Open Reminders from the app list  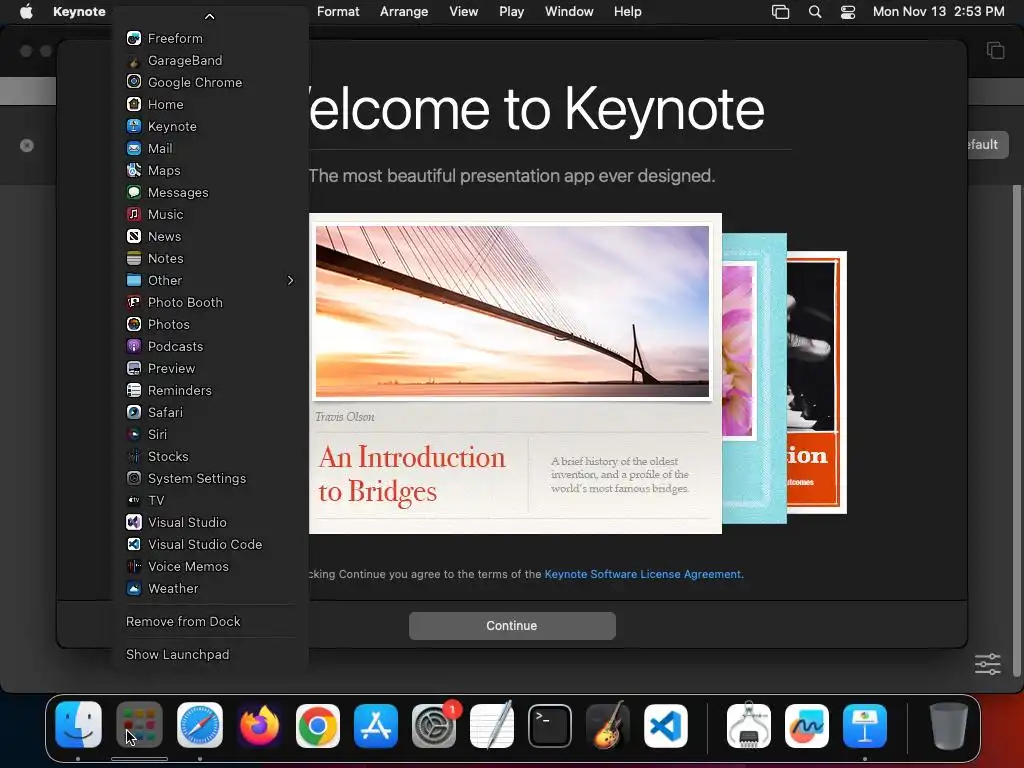point(210,391)
